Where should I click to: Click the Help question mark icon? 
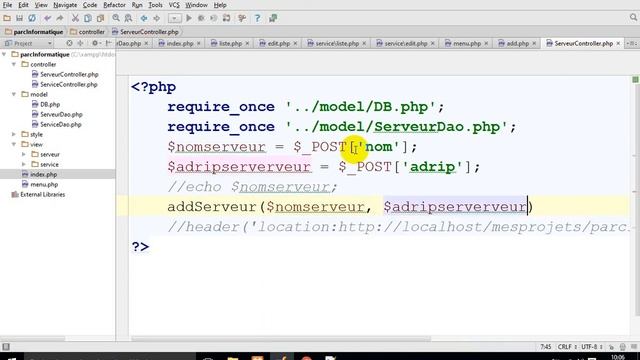257,18
